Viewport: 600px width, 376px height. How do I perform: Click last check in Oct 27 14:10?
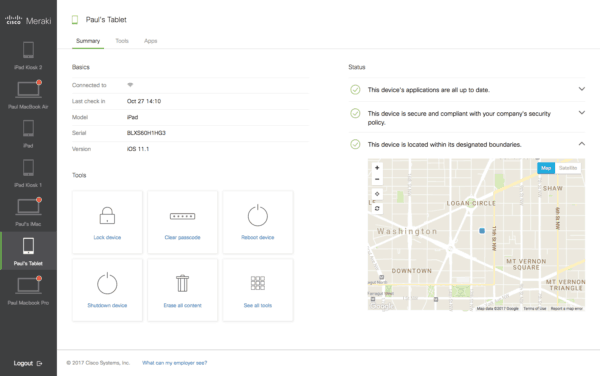coord(144,101)
